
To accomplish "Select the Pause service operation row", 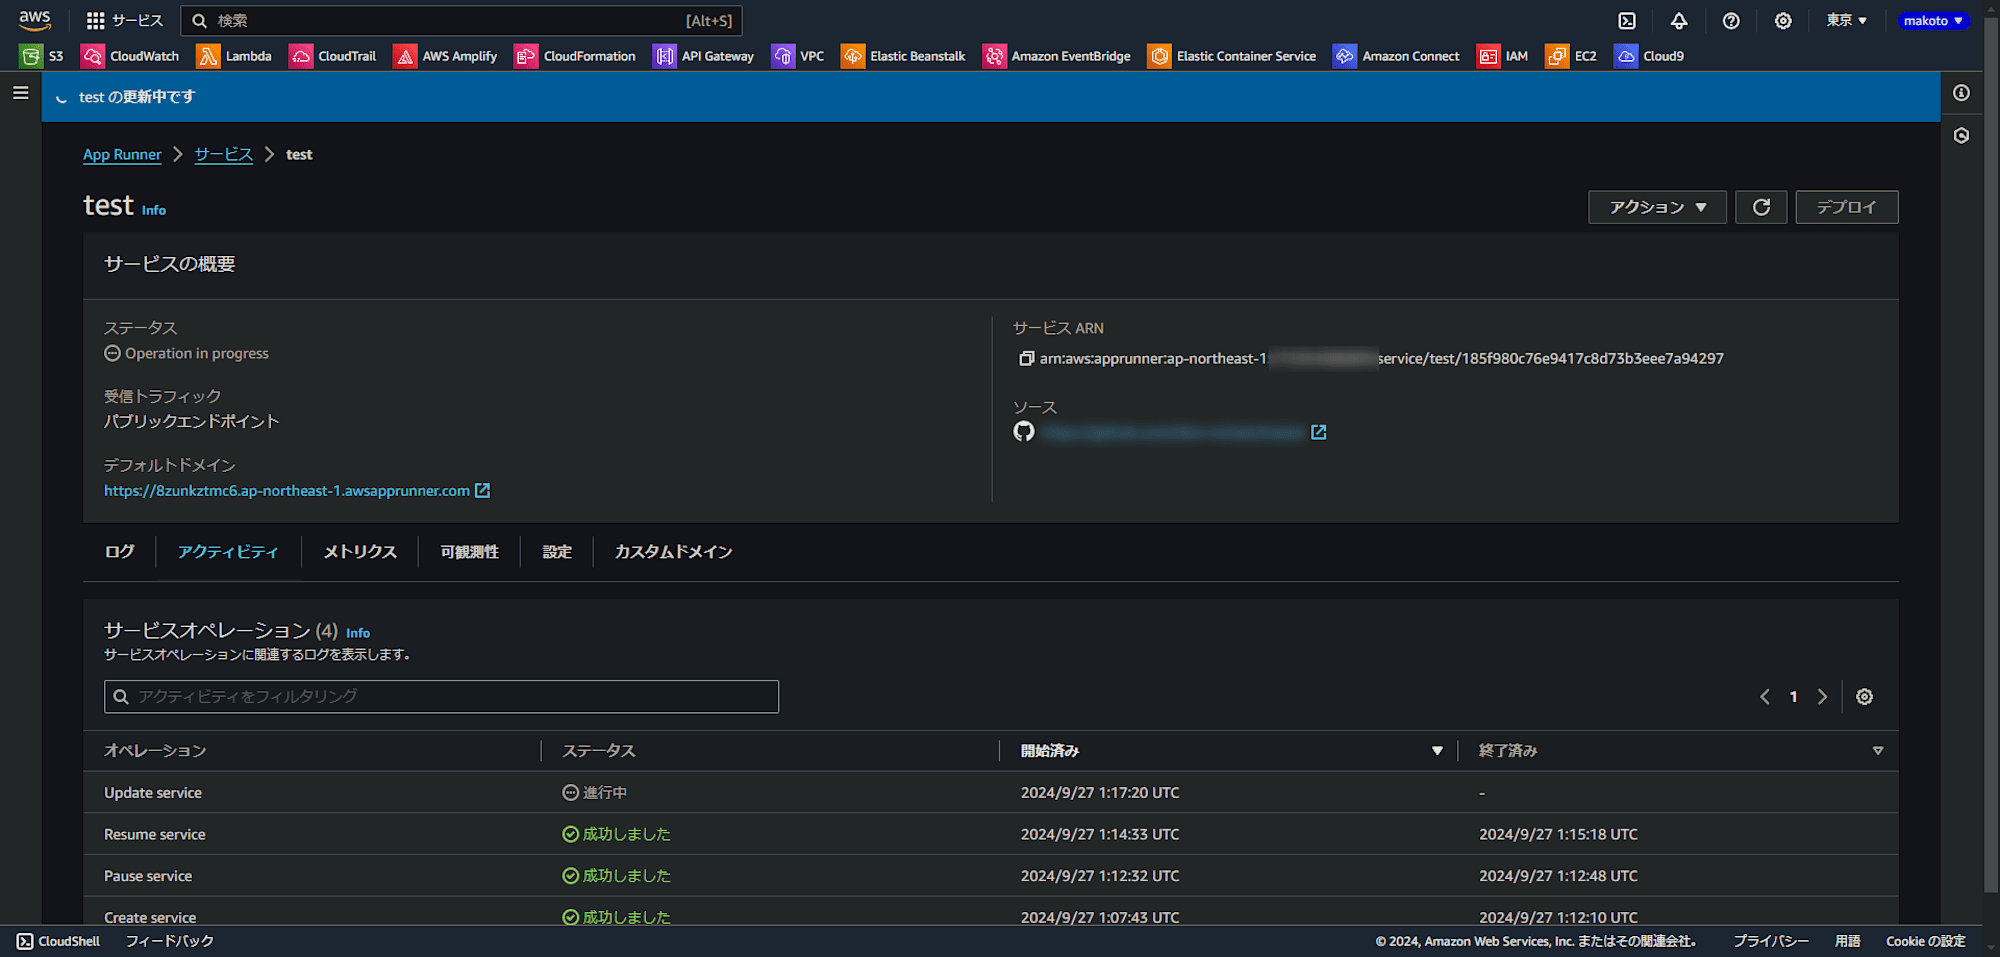I will tap(991, 876).
